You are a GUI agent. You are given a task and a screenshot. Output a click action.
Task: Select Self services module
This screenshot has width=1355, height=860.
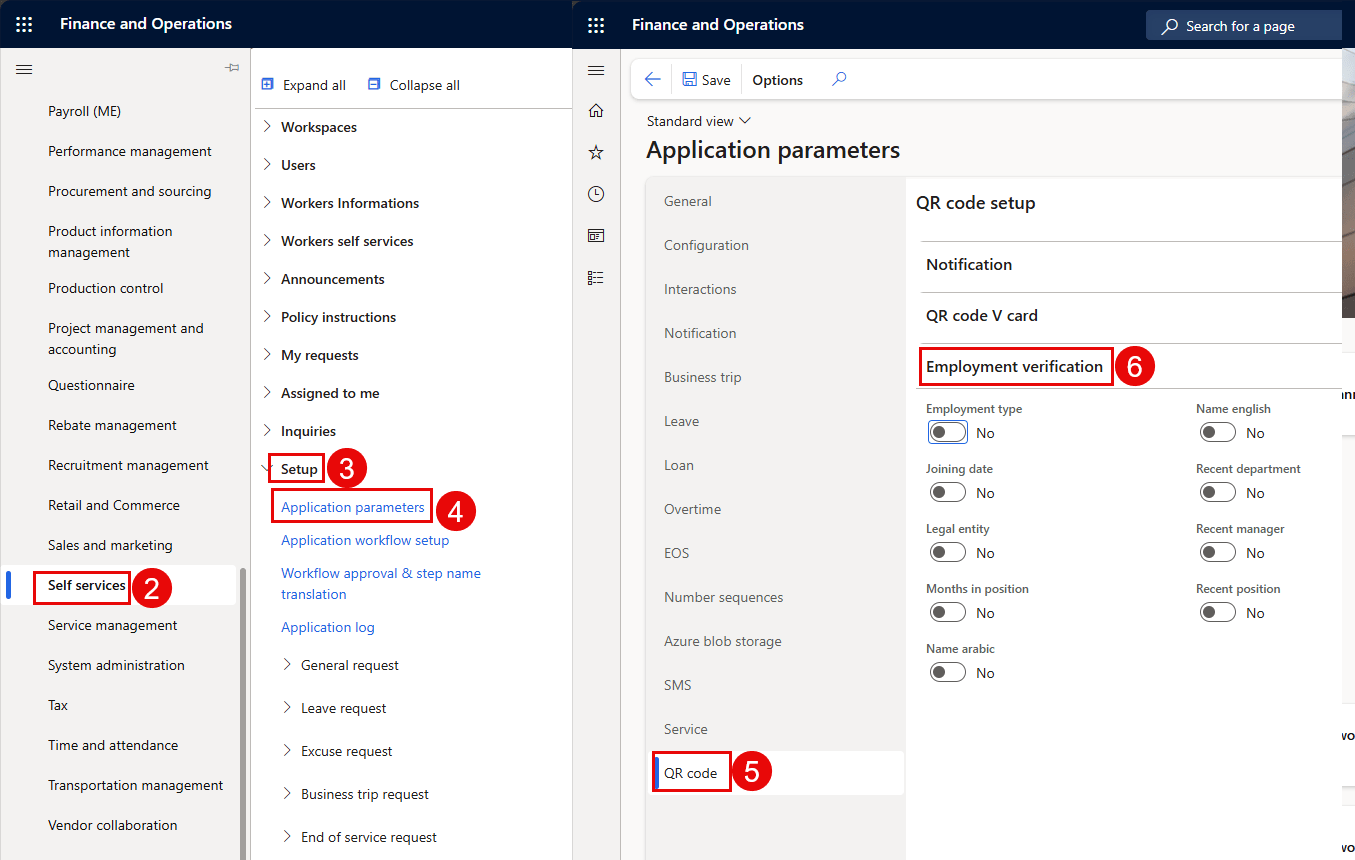click(87, 585)
